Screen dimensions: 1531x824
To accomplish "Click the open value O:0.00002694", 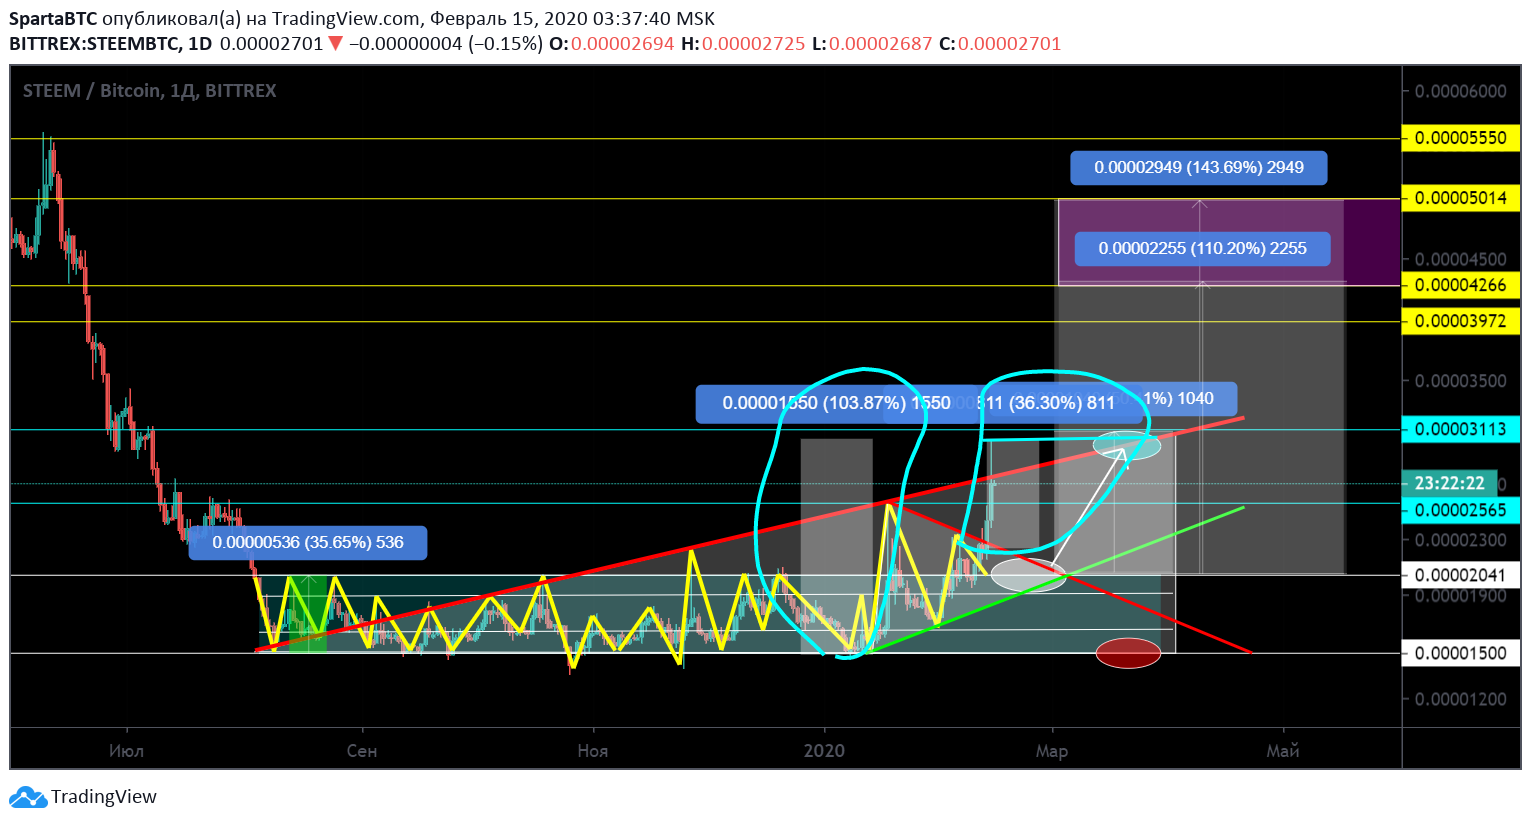I will (611, 44).
